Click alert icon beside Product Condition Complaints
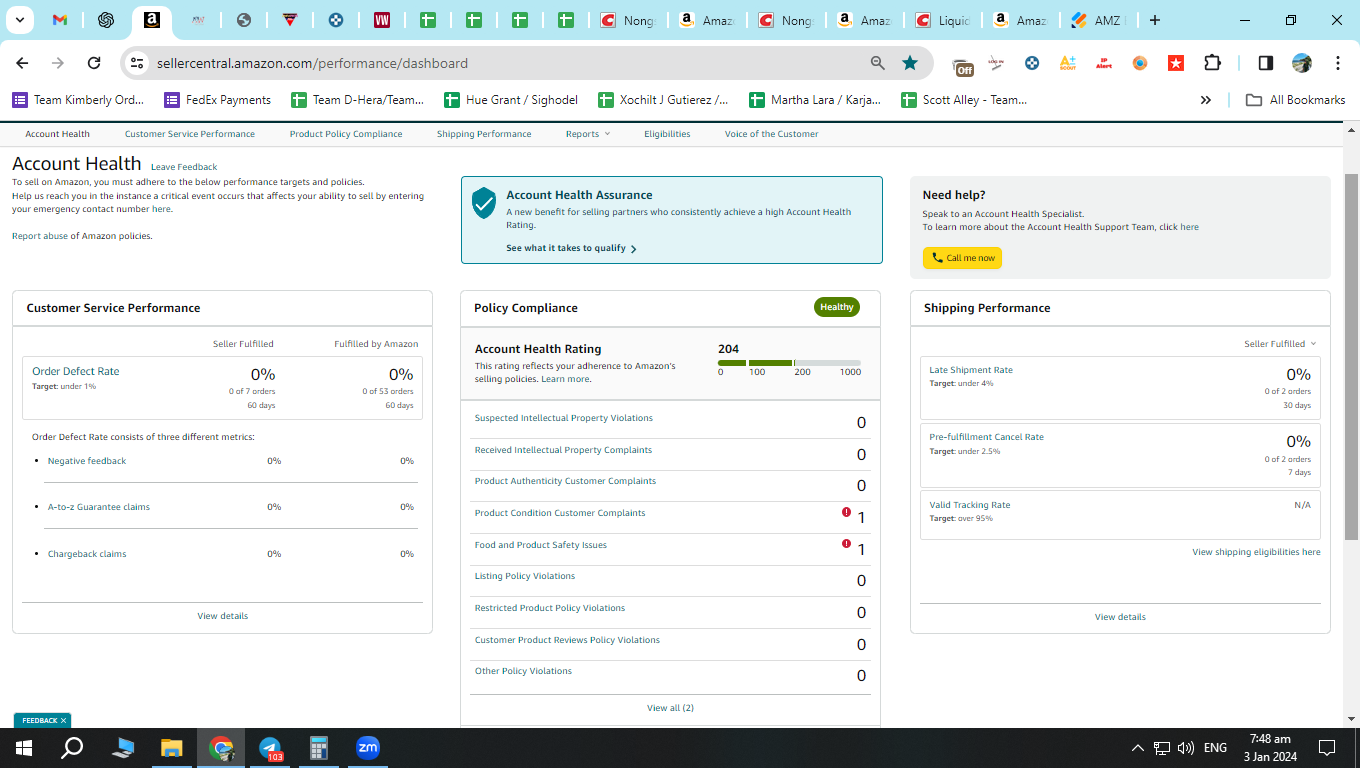The height and width of the screenshot is (768, 1360). click(x=846, y=512)
